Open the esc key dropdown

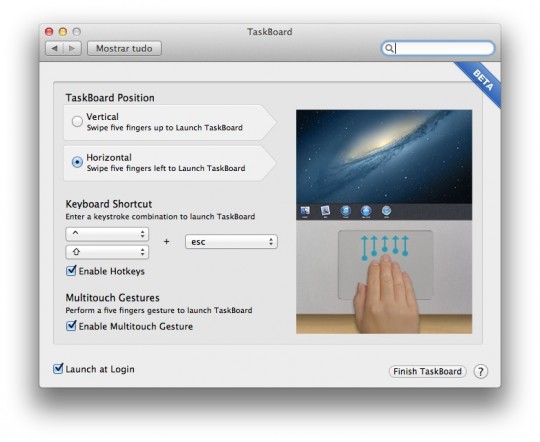pos(231,242)
